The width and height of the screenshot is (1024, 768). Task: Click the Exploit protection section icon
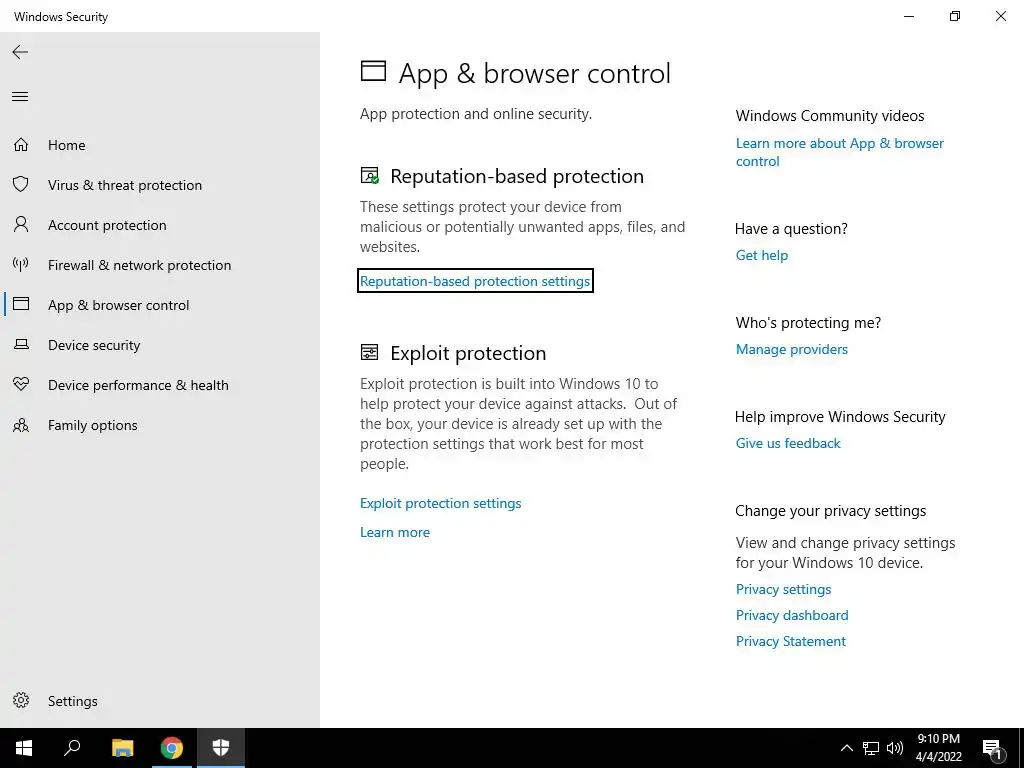tap(370, 353)
